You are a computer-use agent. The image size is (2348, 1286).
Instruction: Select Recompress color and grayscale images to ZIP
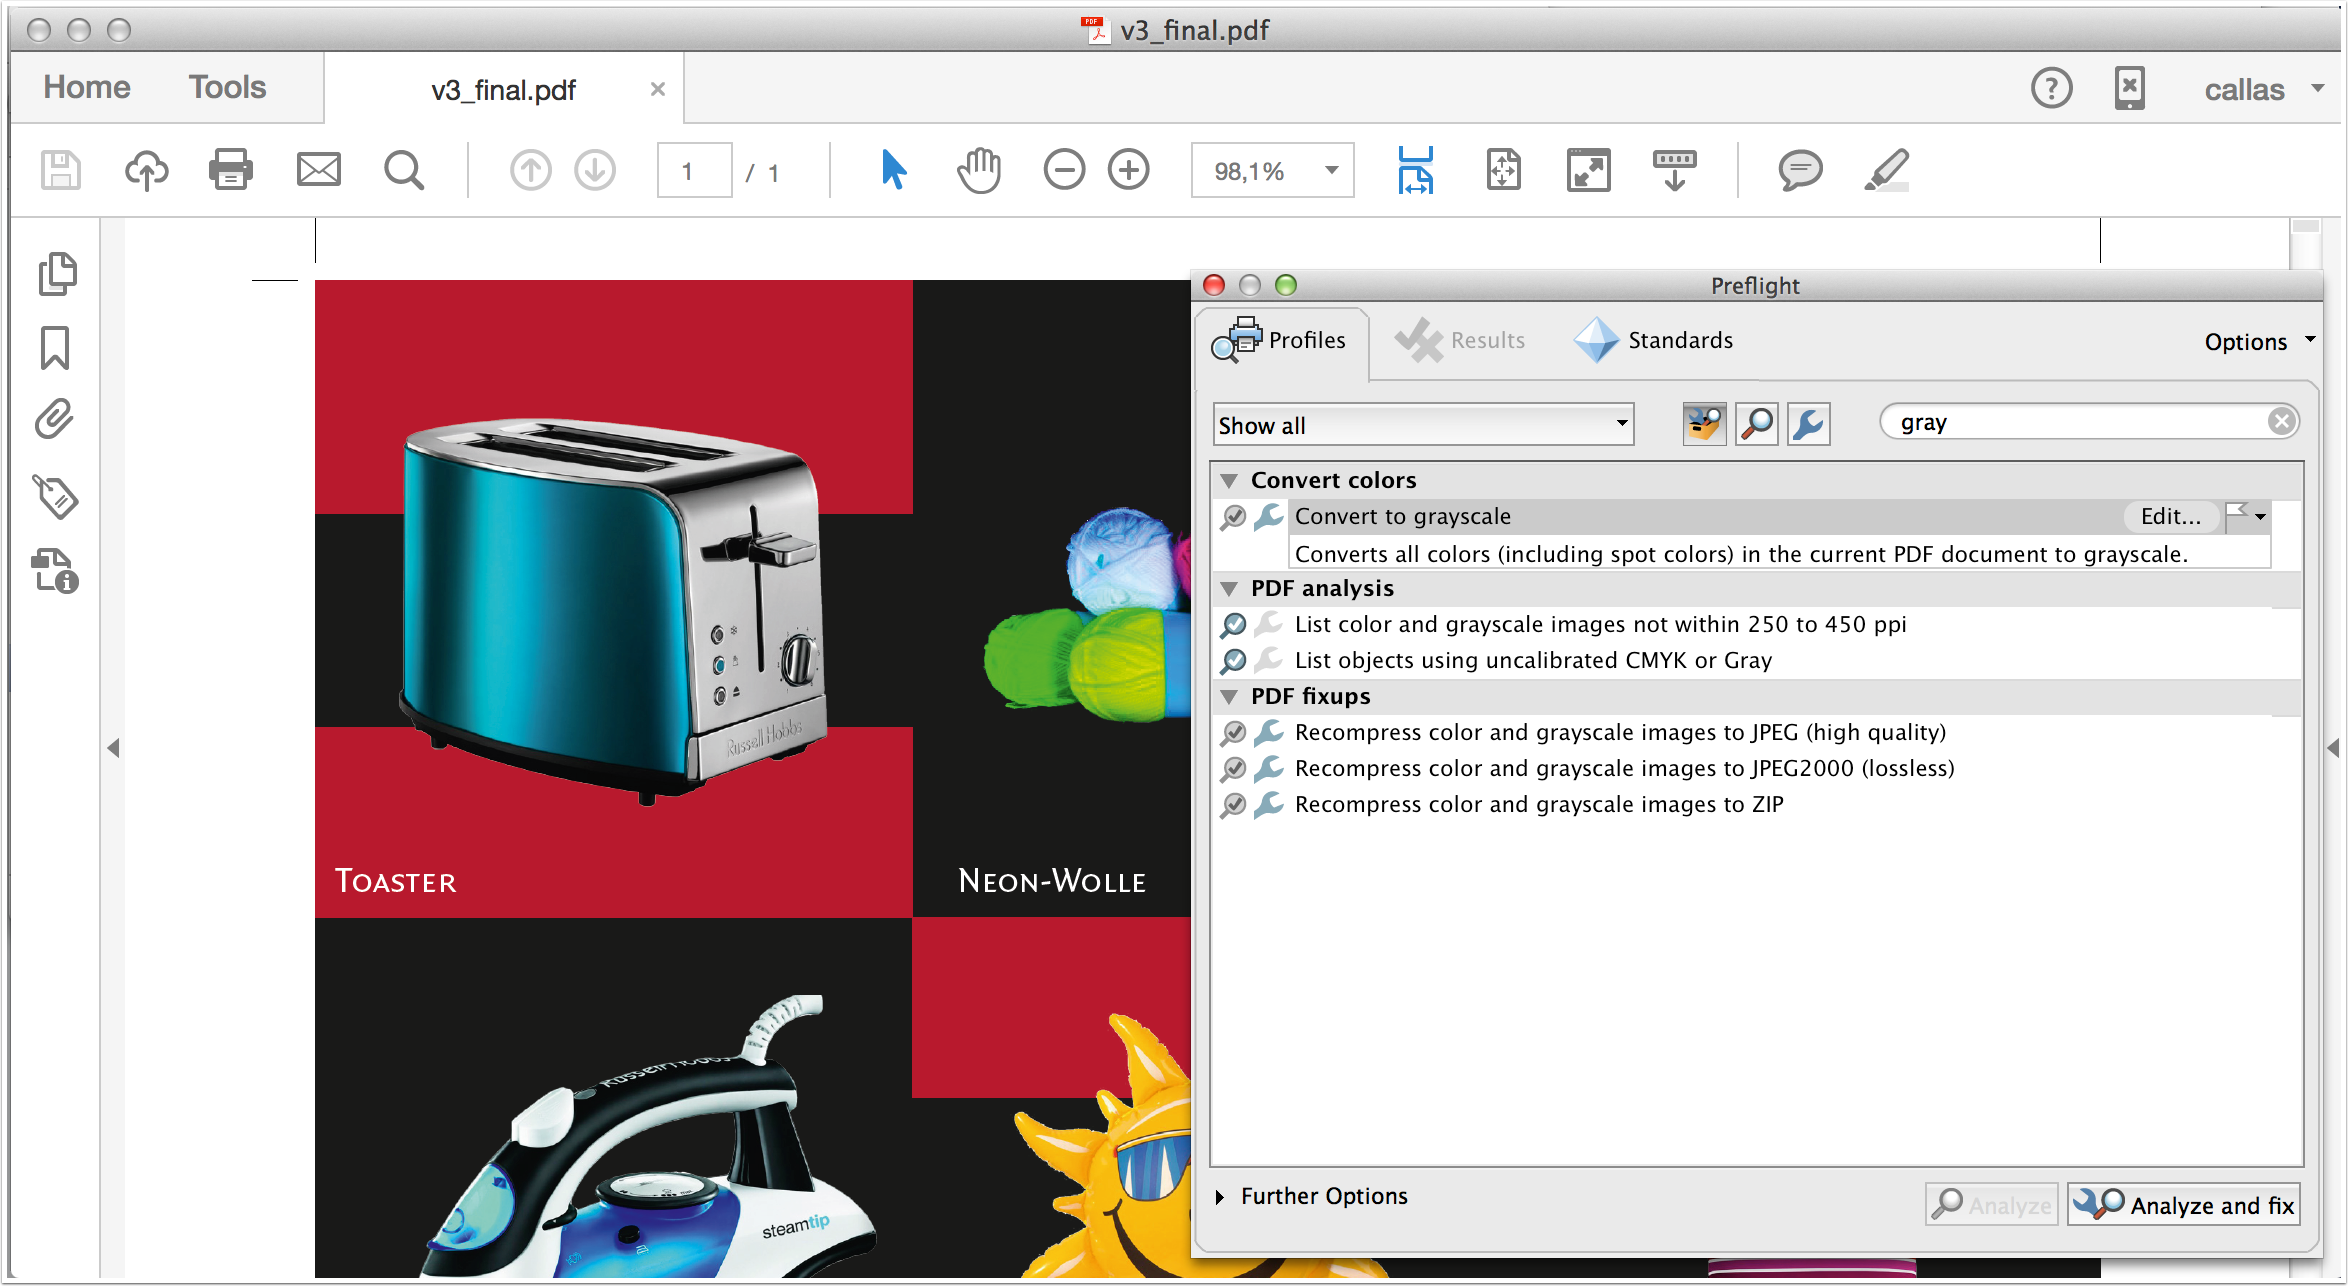coord(1538,805)
